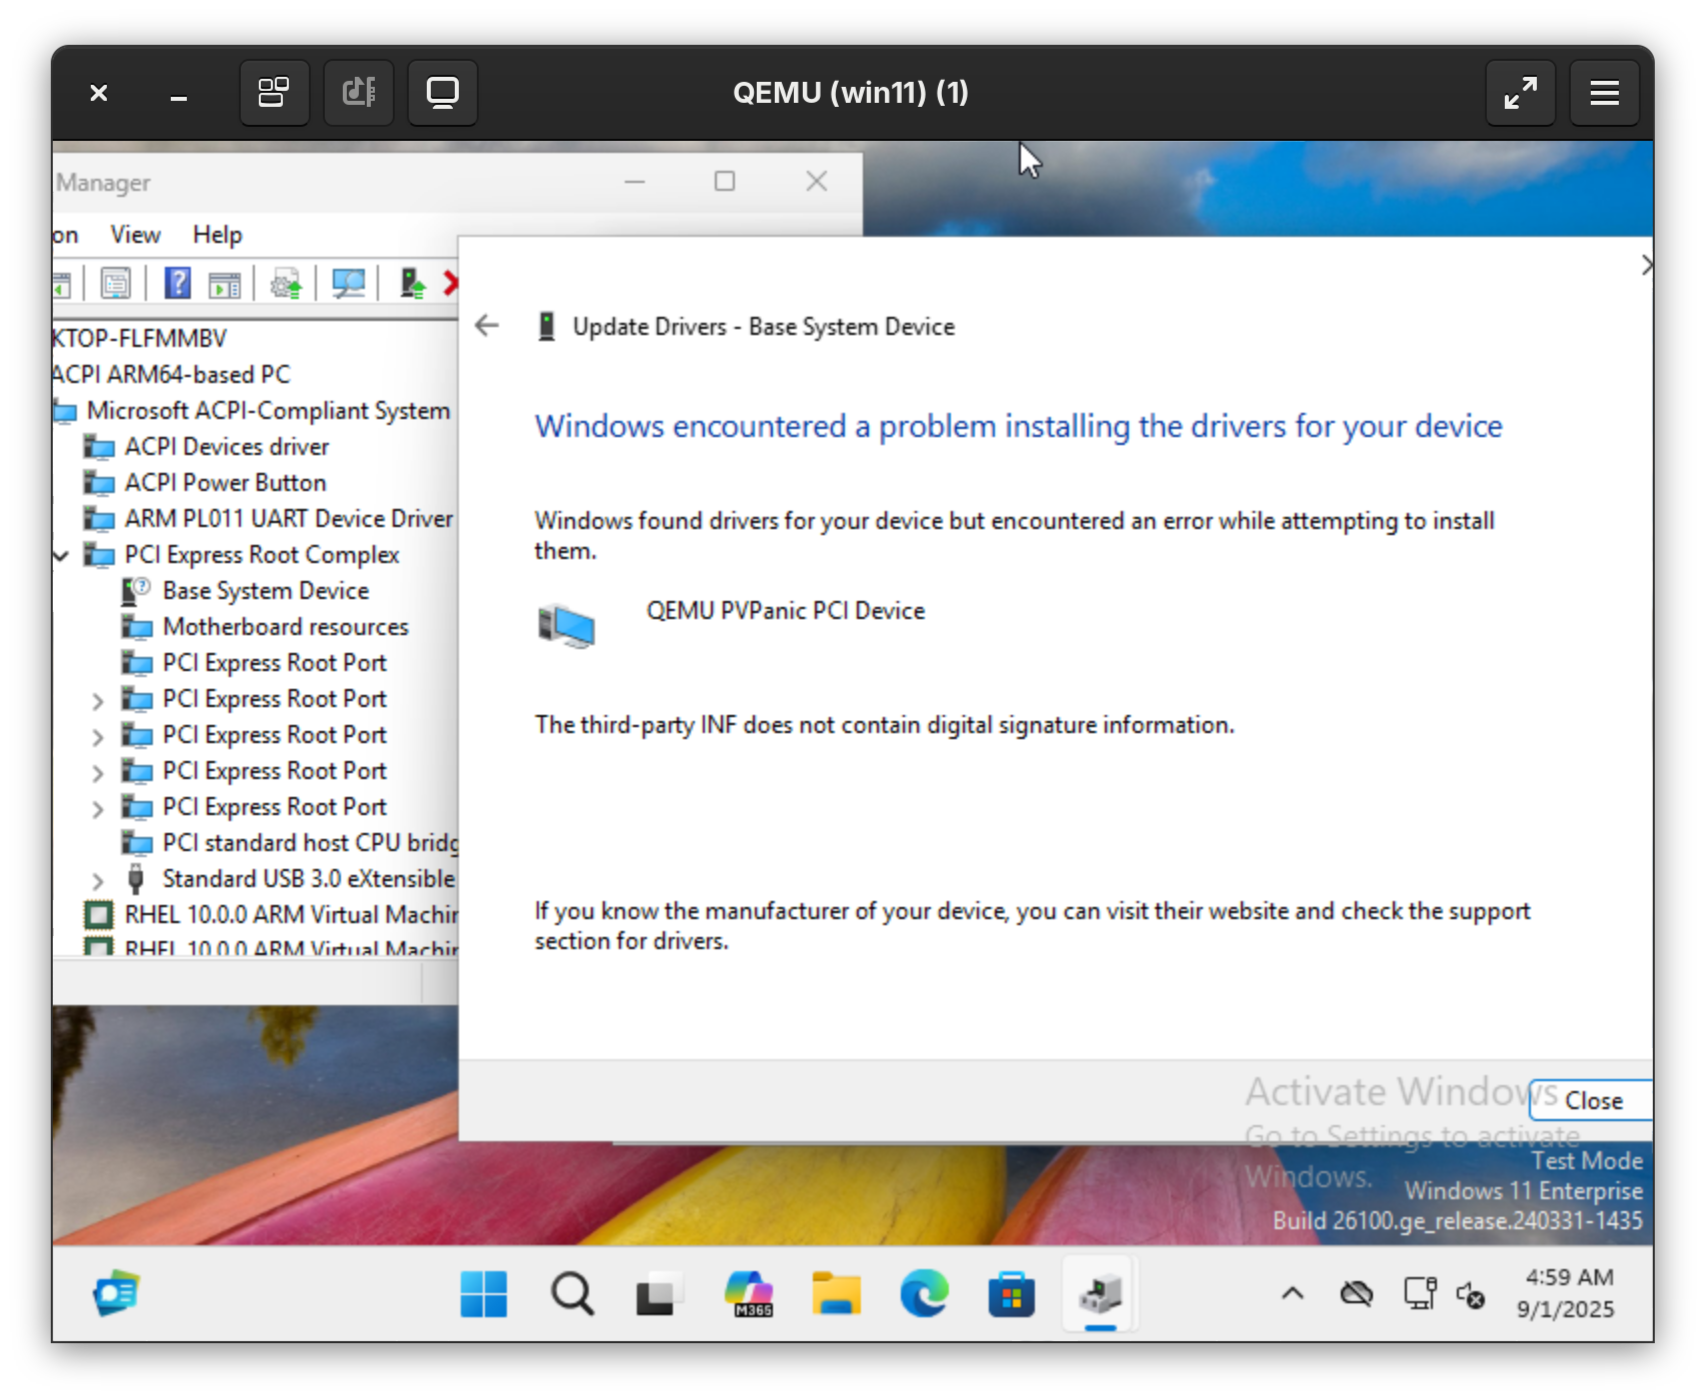Open File Explorer from the taskbar

[x=836, y=1294]
